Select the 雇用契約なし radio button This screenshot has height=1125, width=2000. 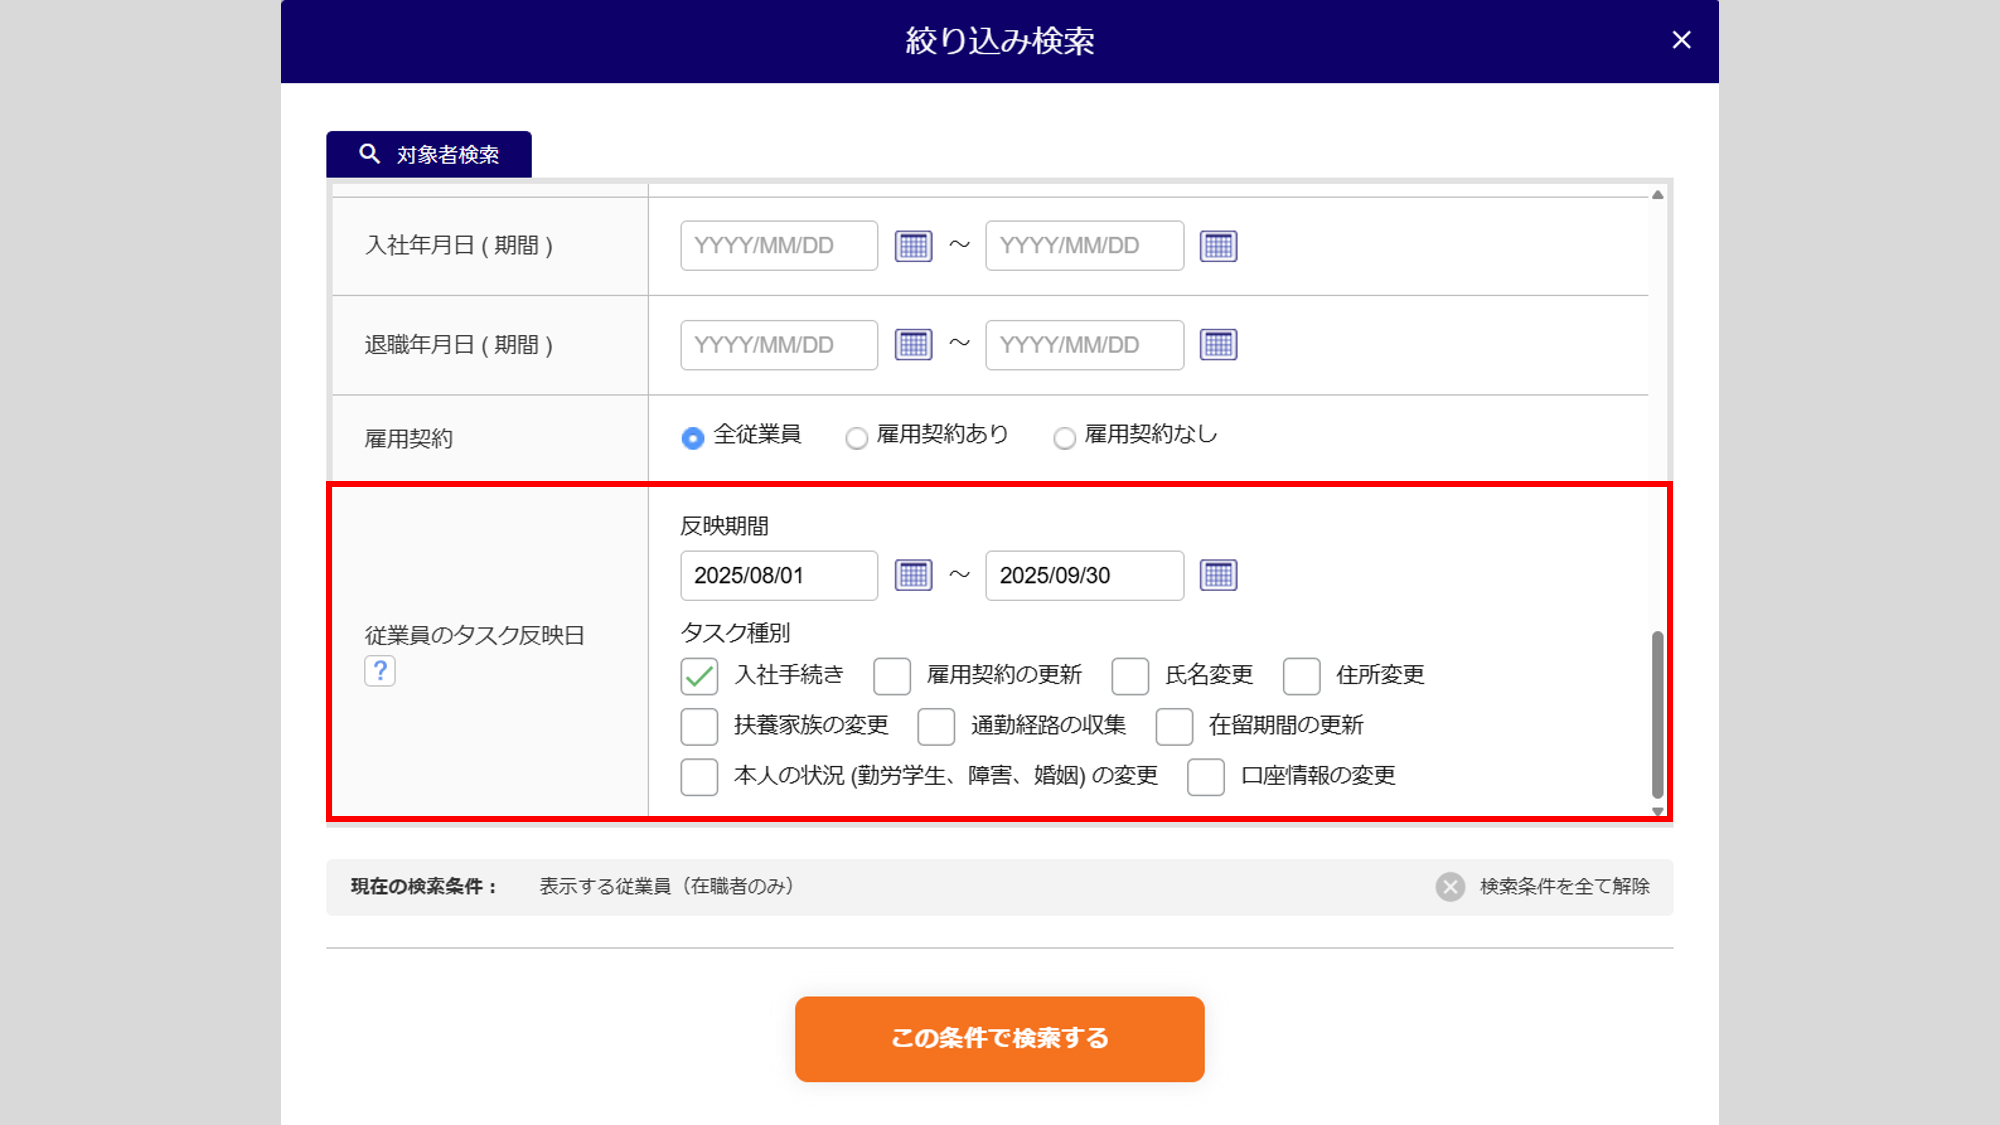(x=1064, y=438)
